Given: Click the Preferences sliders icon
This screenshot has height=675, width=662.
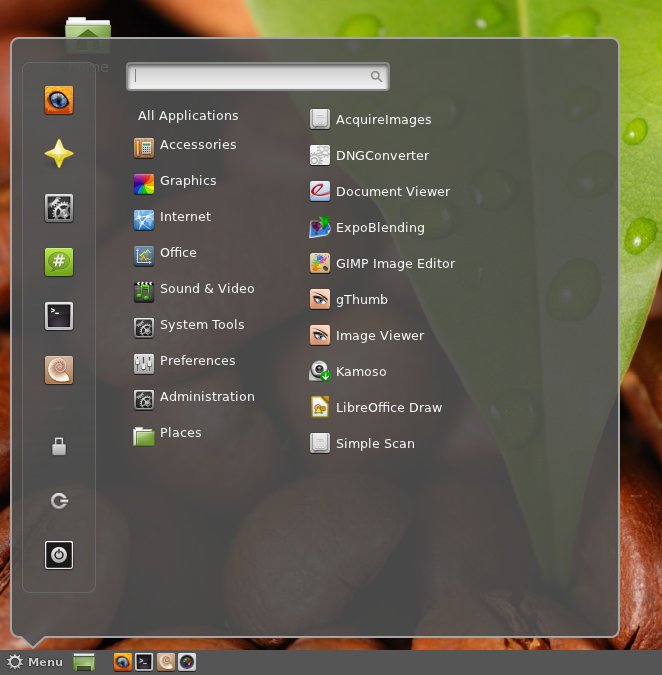Looking at the screenshot, I should point(144,364).
